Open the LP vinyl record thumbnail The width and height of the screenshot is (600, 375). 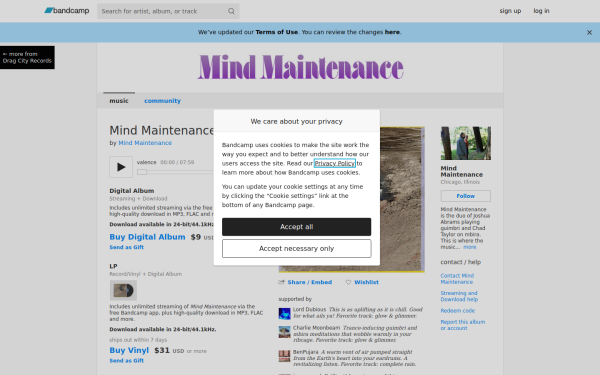tap(123, 290)
